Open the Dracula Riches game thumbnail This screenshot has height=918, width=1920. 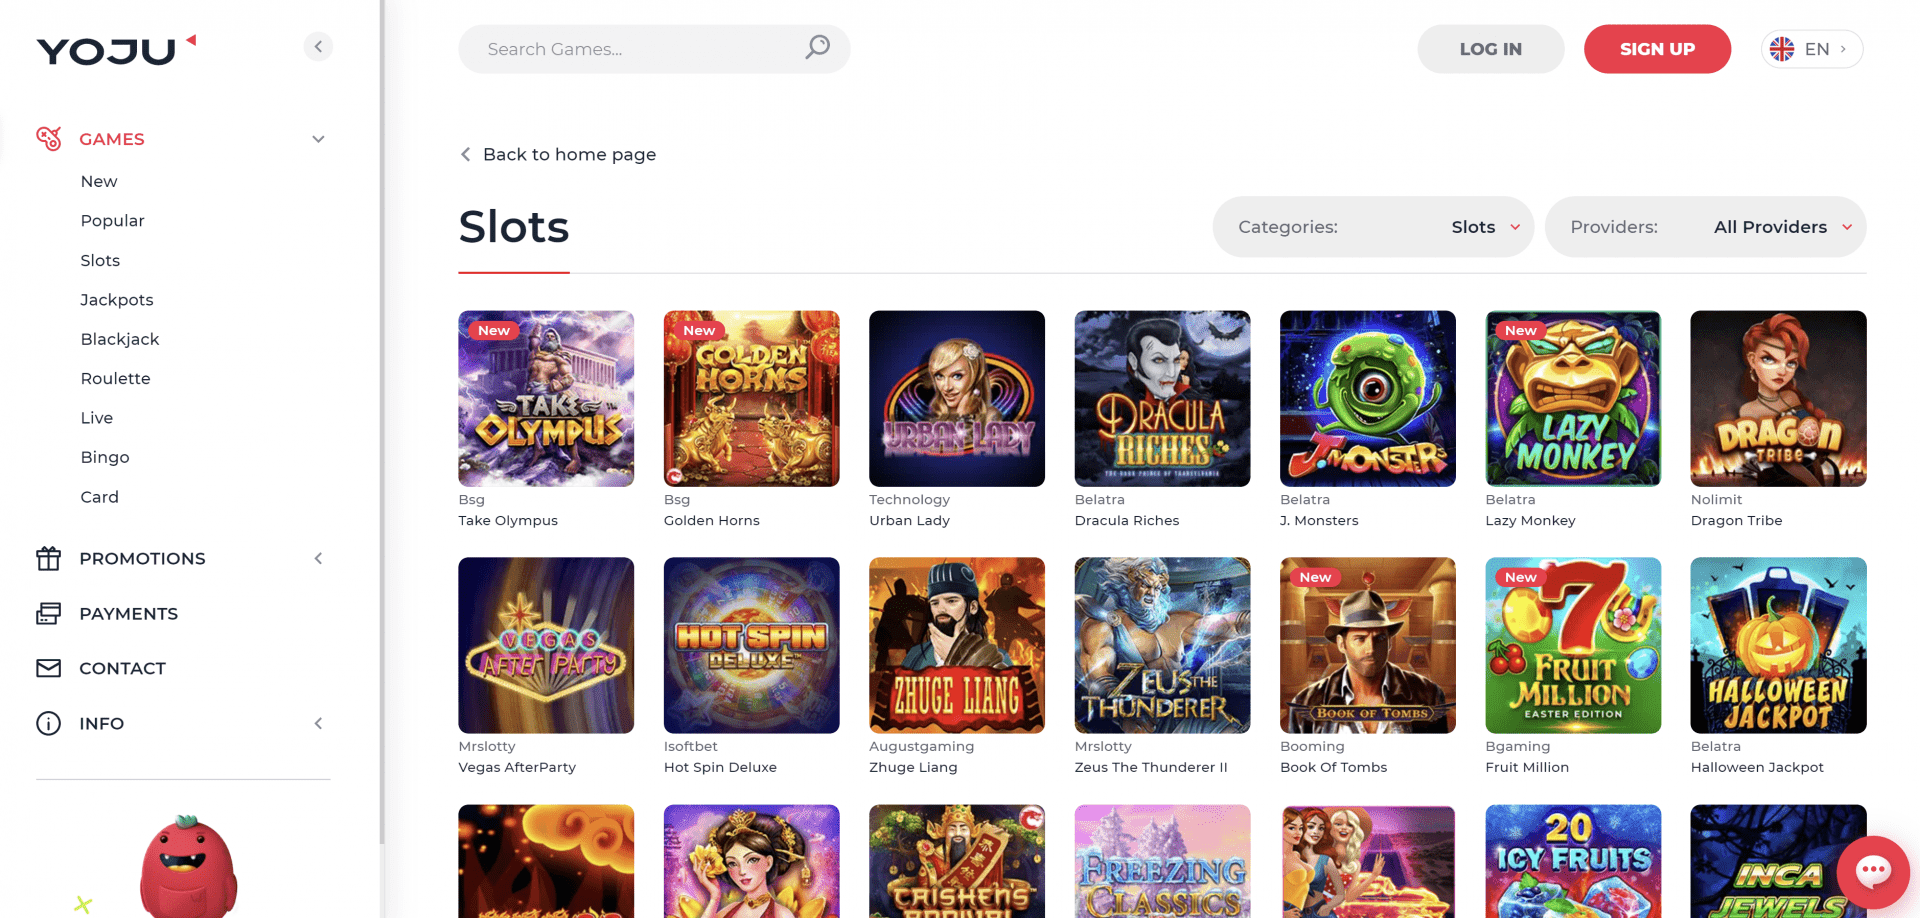1162,399
